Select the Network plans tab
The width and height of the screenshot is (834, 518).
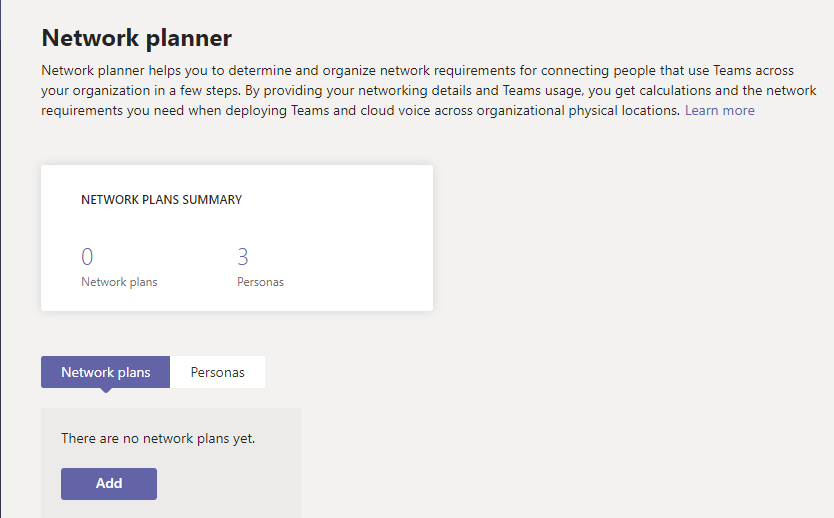pos(105,372)
